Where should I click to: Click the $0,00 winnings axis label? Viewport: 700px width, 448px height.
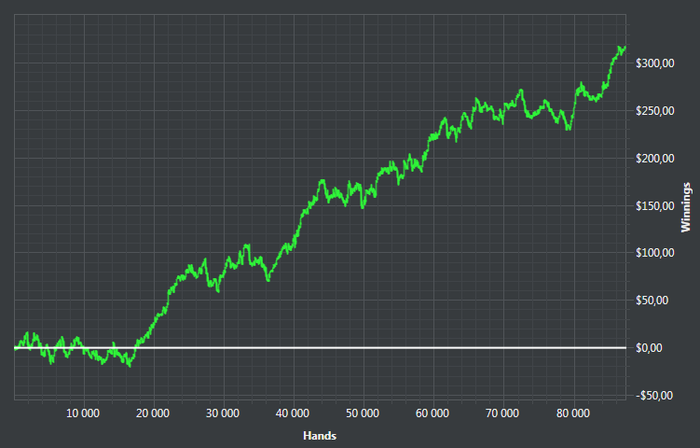650,348
